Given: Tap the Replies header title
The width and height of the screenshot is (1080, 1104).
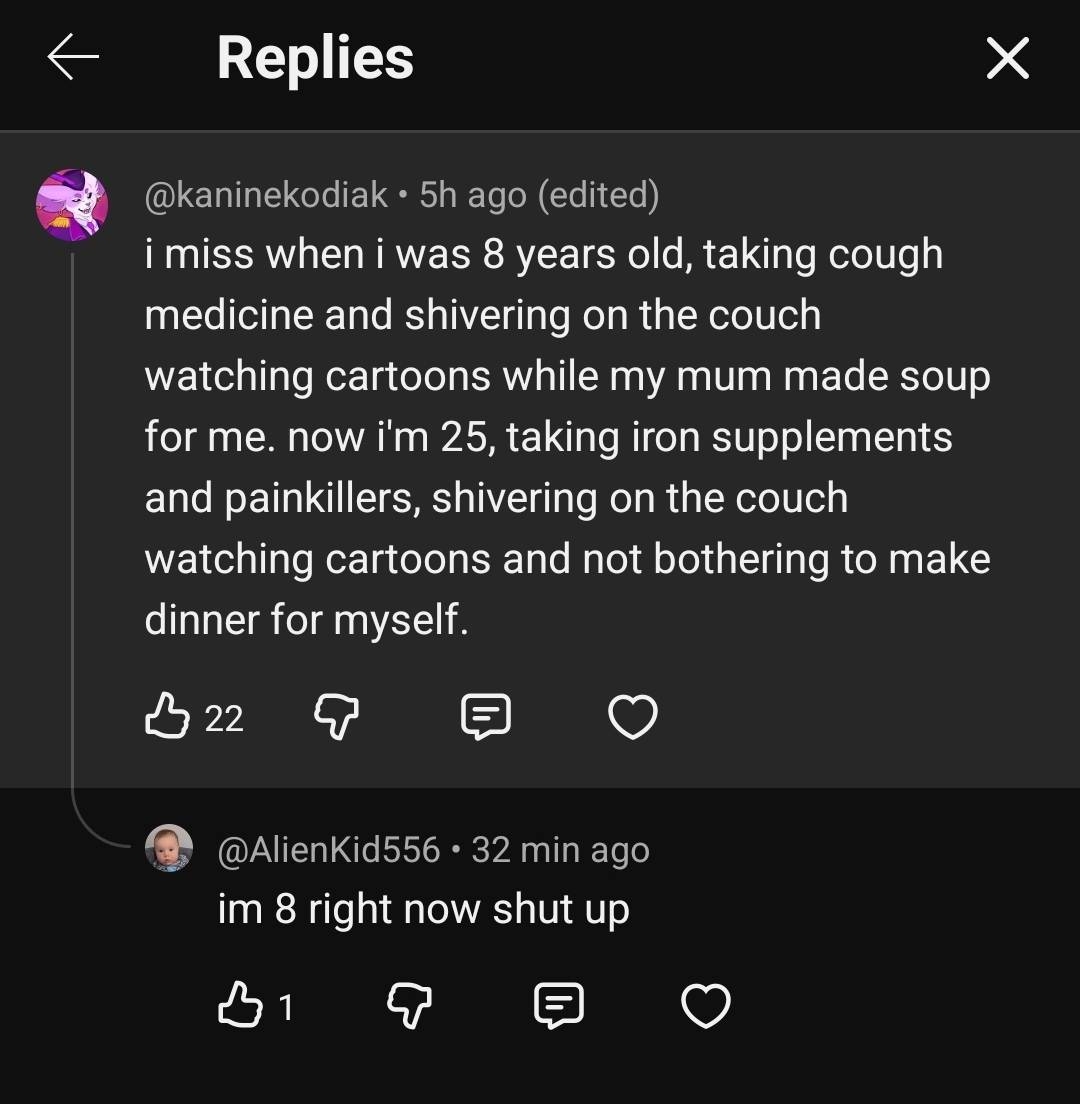Looking at the screenshot, I should point(315,58).
